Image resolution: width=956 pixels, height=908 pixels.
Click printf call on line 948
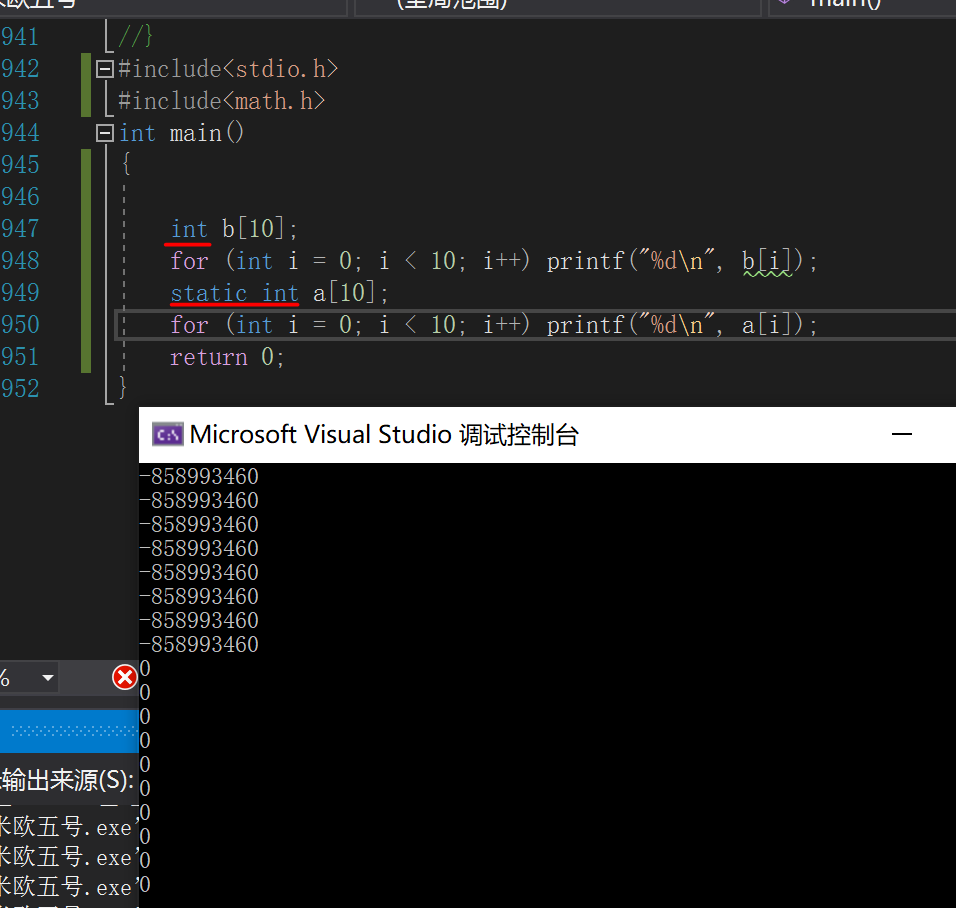tap(682, 262)
